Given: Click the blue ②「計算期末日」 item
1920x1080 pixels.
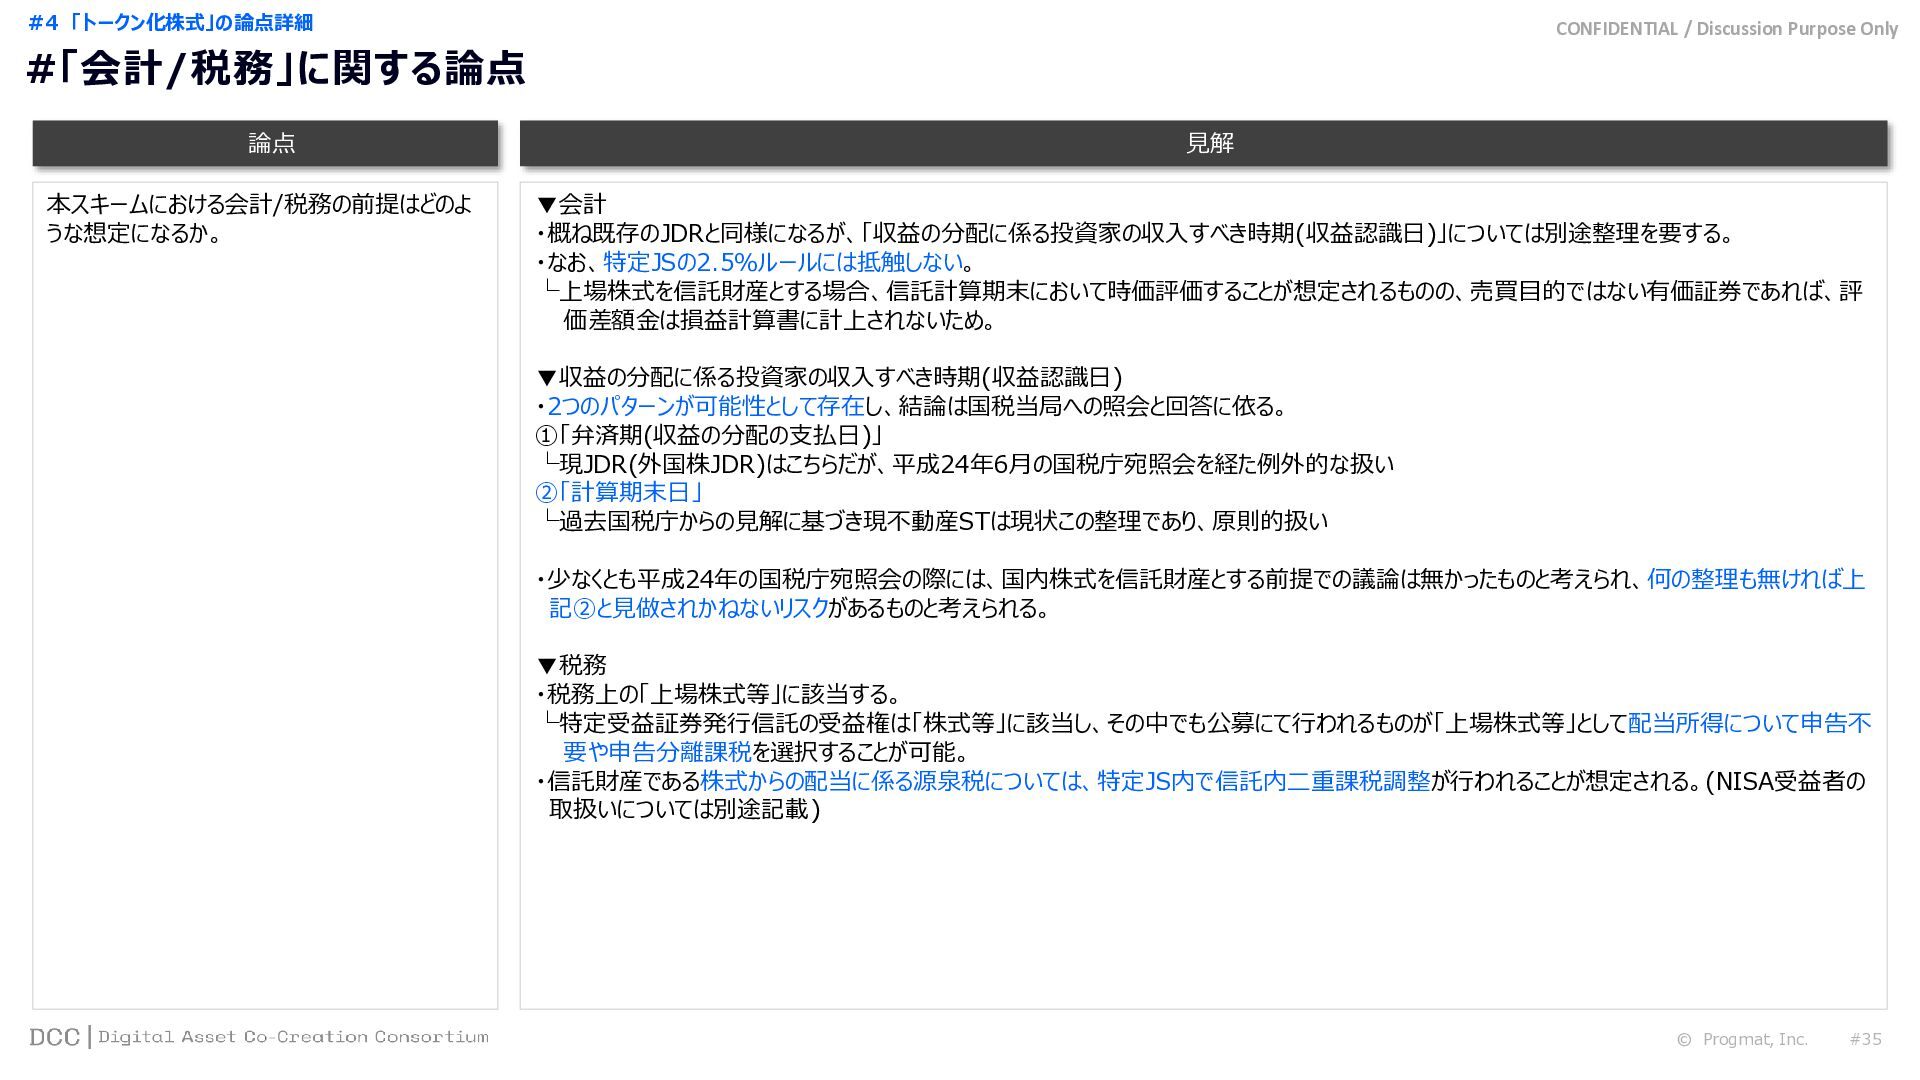Looking at the screenshot, I should 620,492.
